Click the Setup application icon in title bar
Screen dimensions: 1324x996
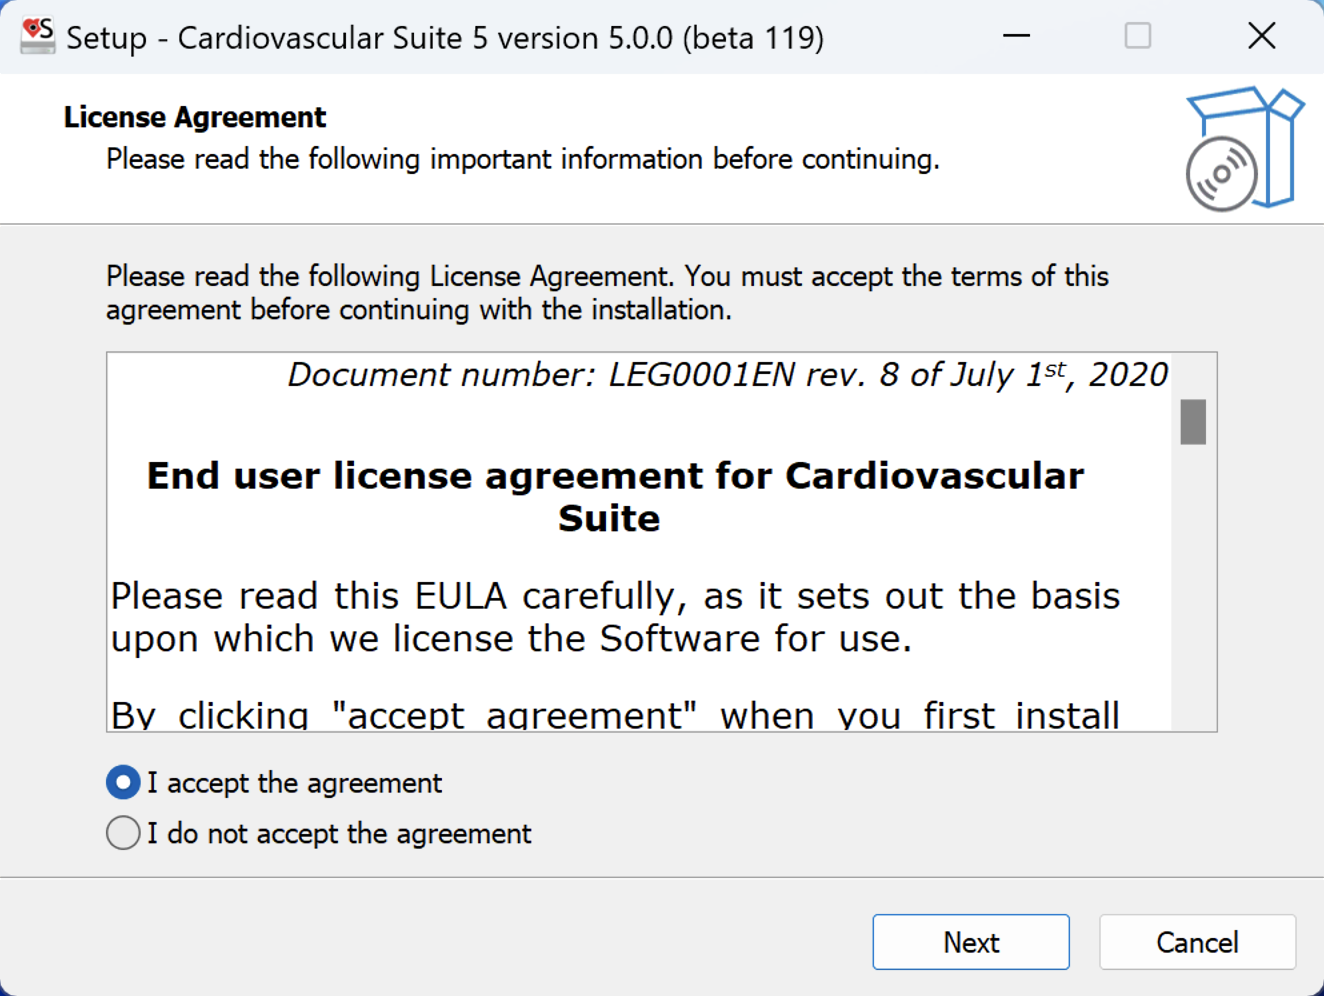coord(36,35)
